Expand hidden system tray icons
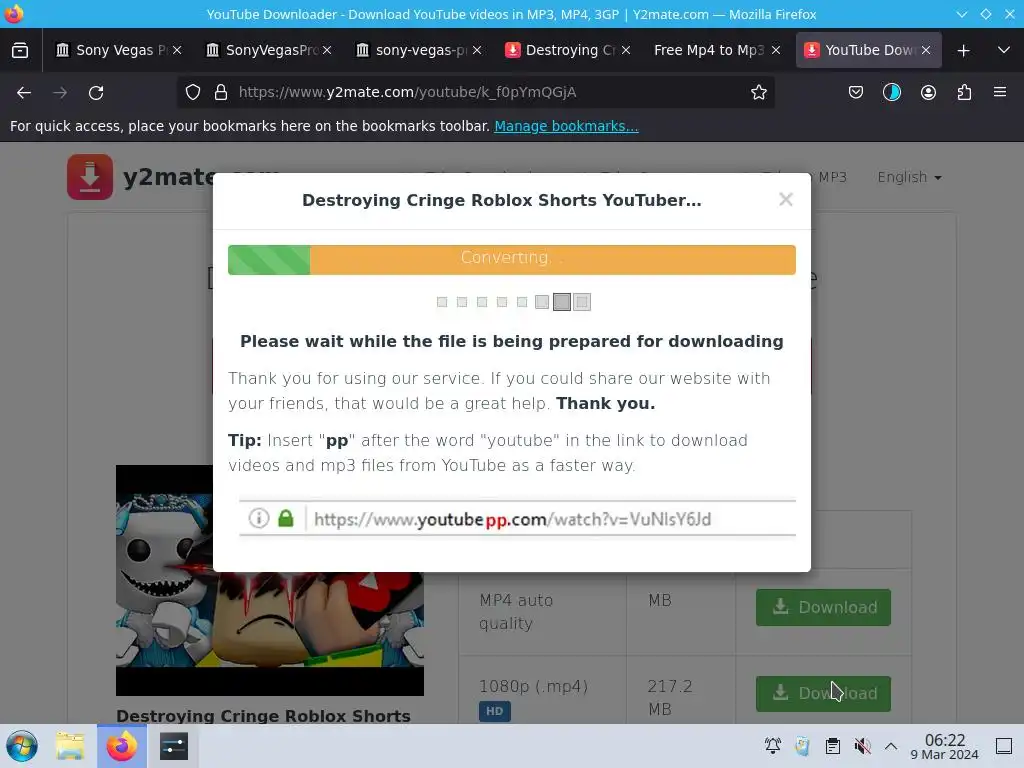The height and width of the screenshot is (768, 1024). 891,746
